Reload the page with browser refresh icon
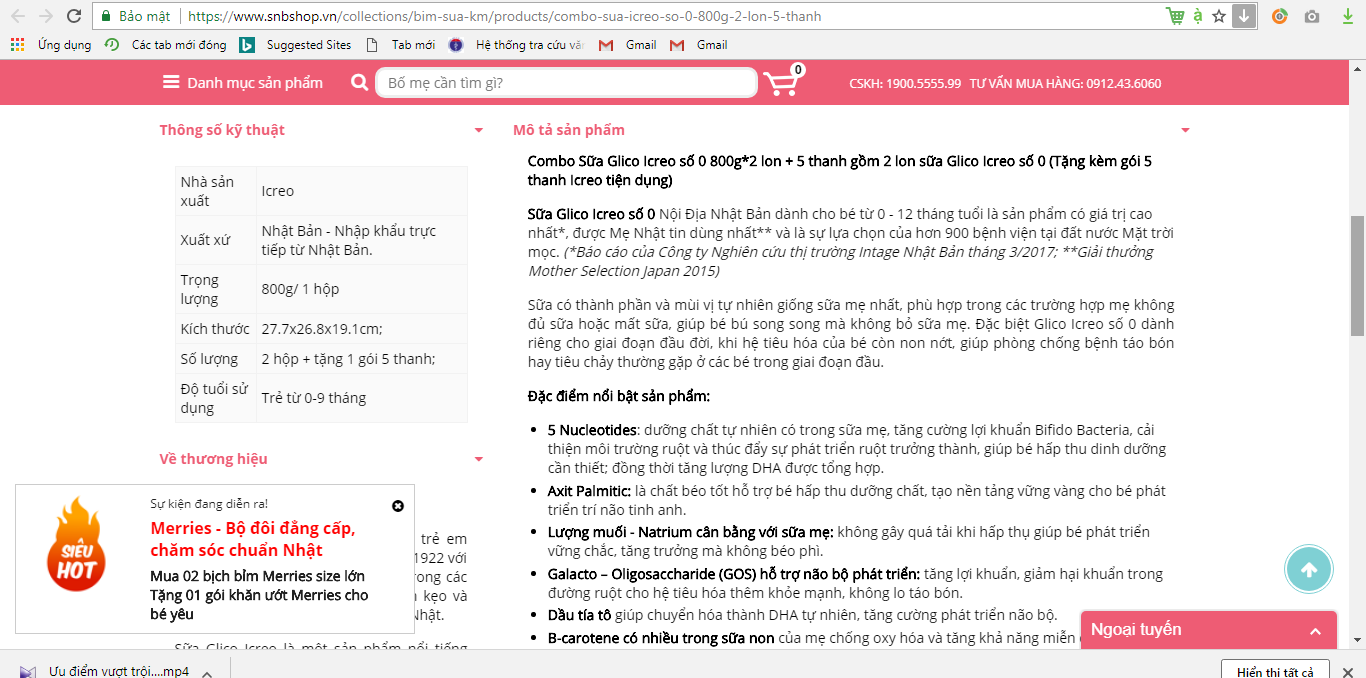Viewport: 1366px width, 678px height. [74, 16]
